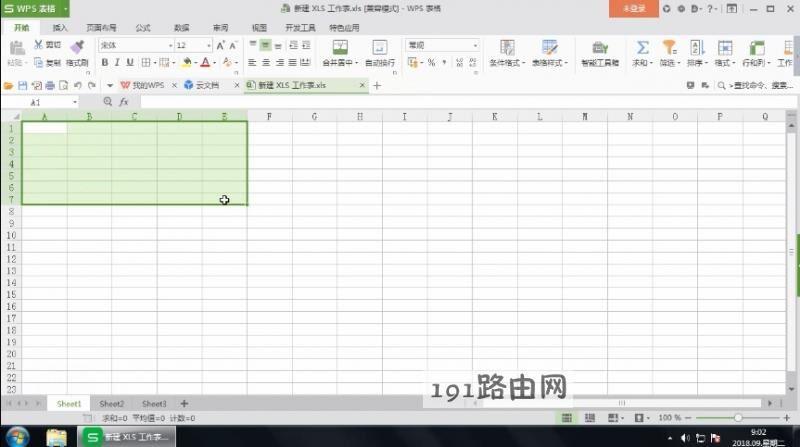Switch to Sheet3 tab
The width and height of the screenshot is (800, 447).
(154, 404)
